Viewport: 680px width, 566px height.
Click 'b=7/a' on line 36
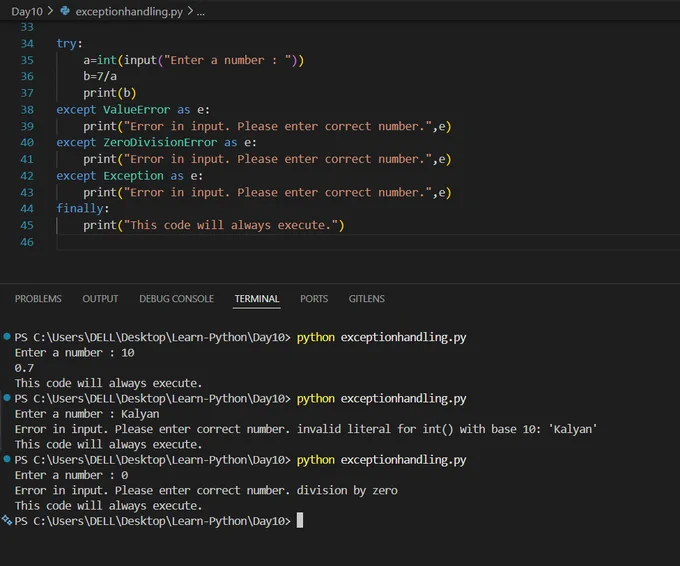click(x=100, y=76)
